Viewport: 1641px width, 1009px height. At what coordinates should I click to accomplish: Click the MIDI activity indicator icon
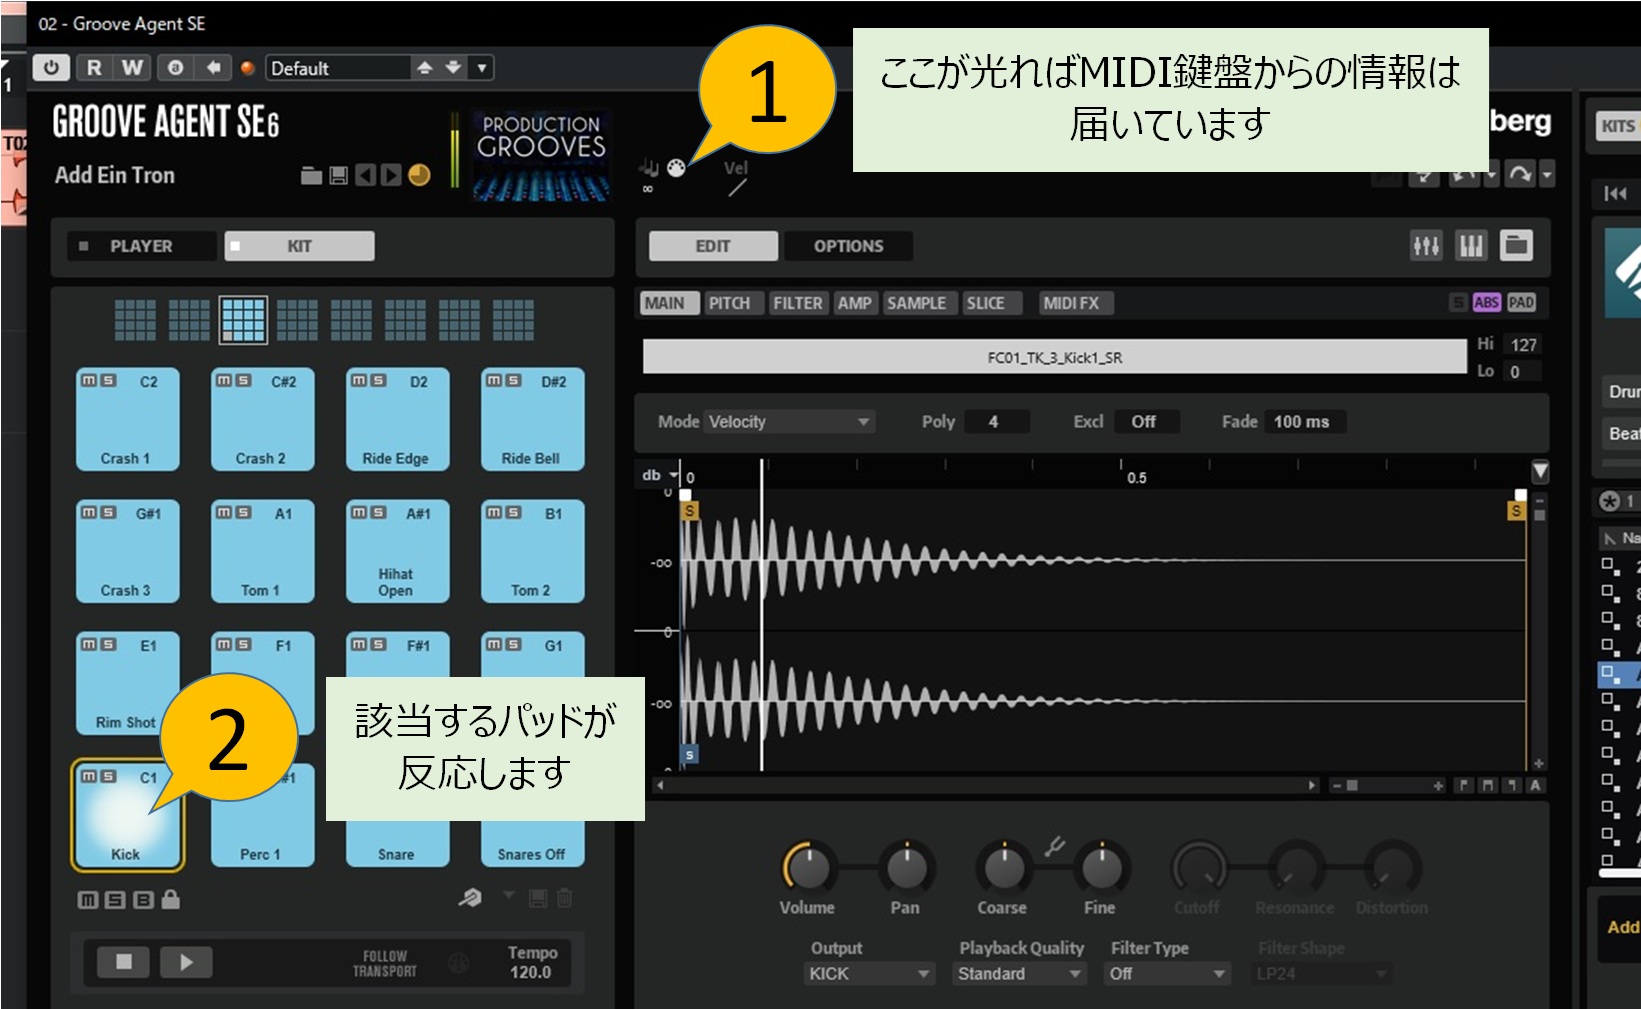(677, 168)
